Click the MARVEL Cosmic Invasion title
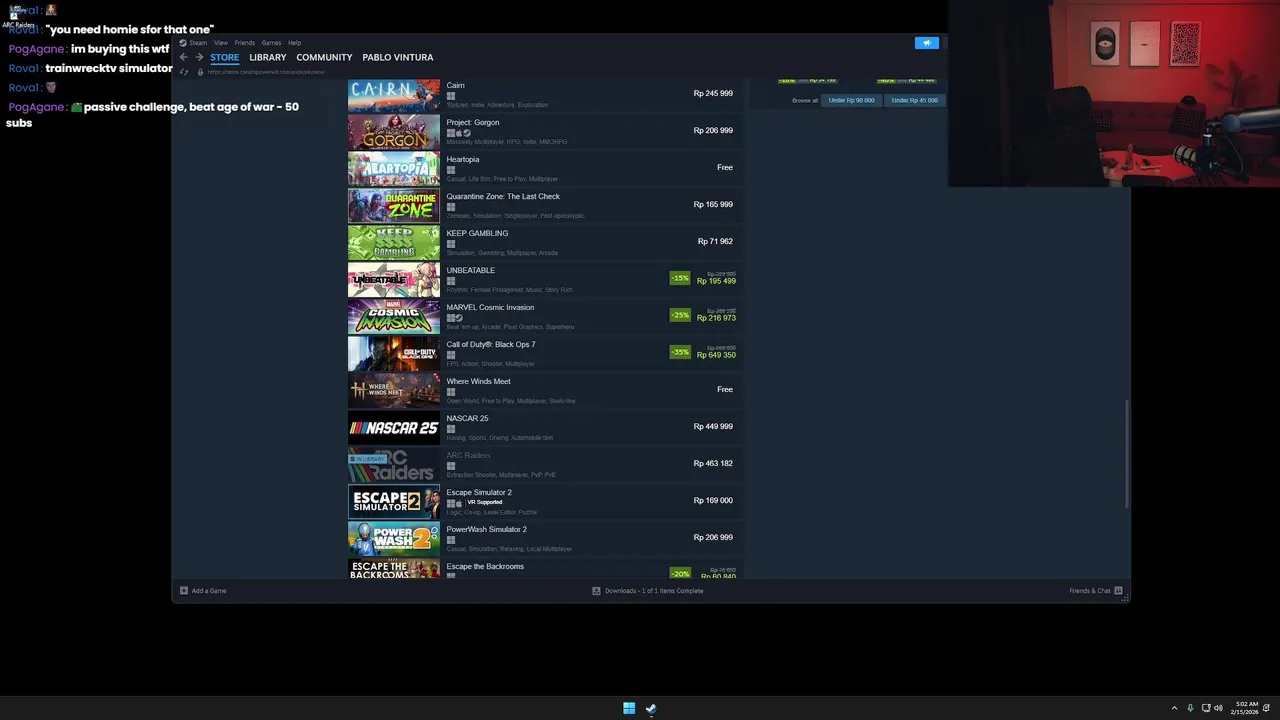1280x720 pixels. 490,307
